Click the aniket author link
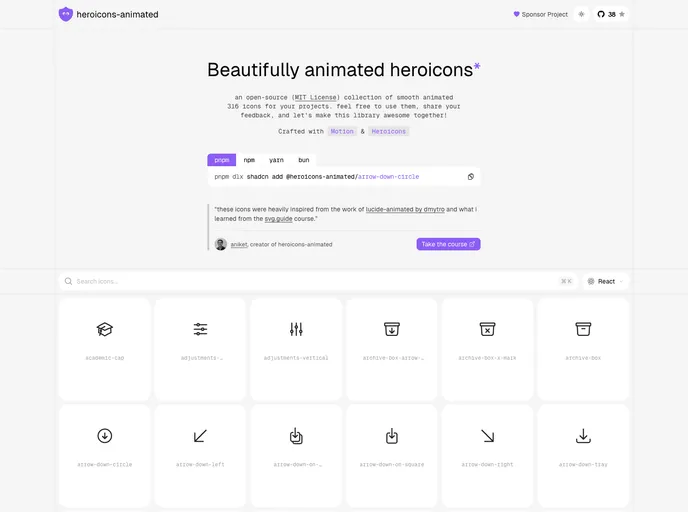688x512 pixels. (x=239, y=244)
